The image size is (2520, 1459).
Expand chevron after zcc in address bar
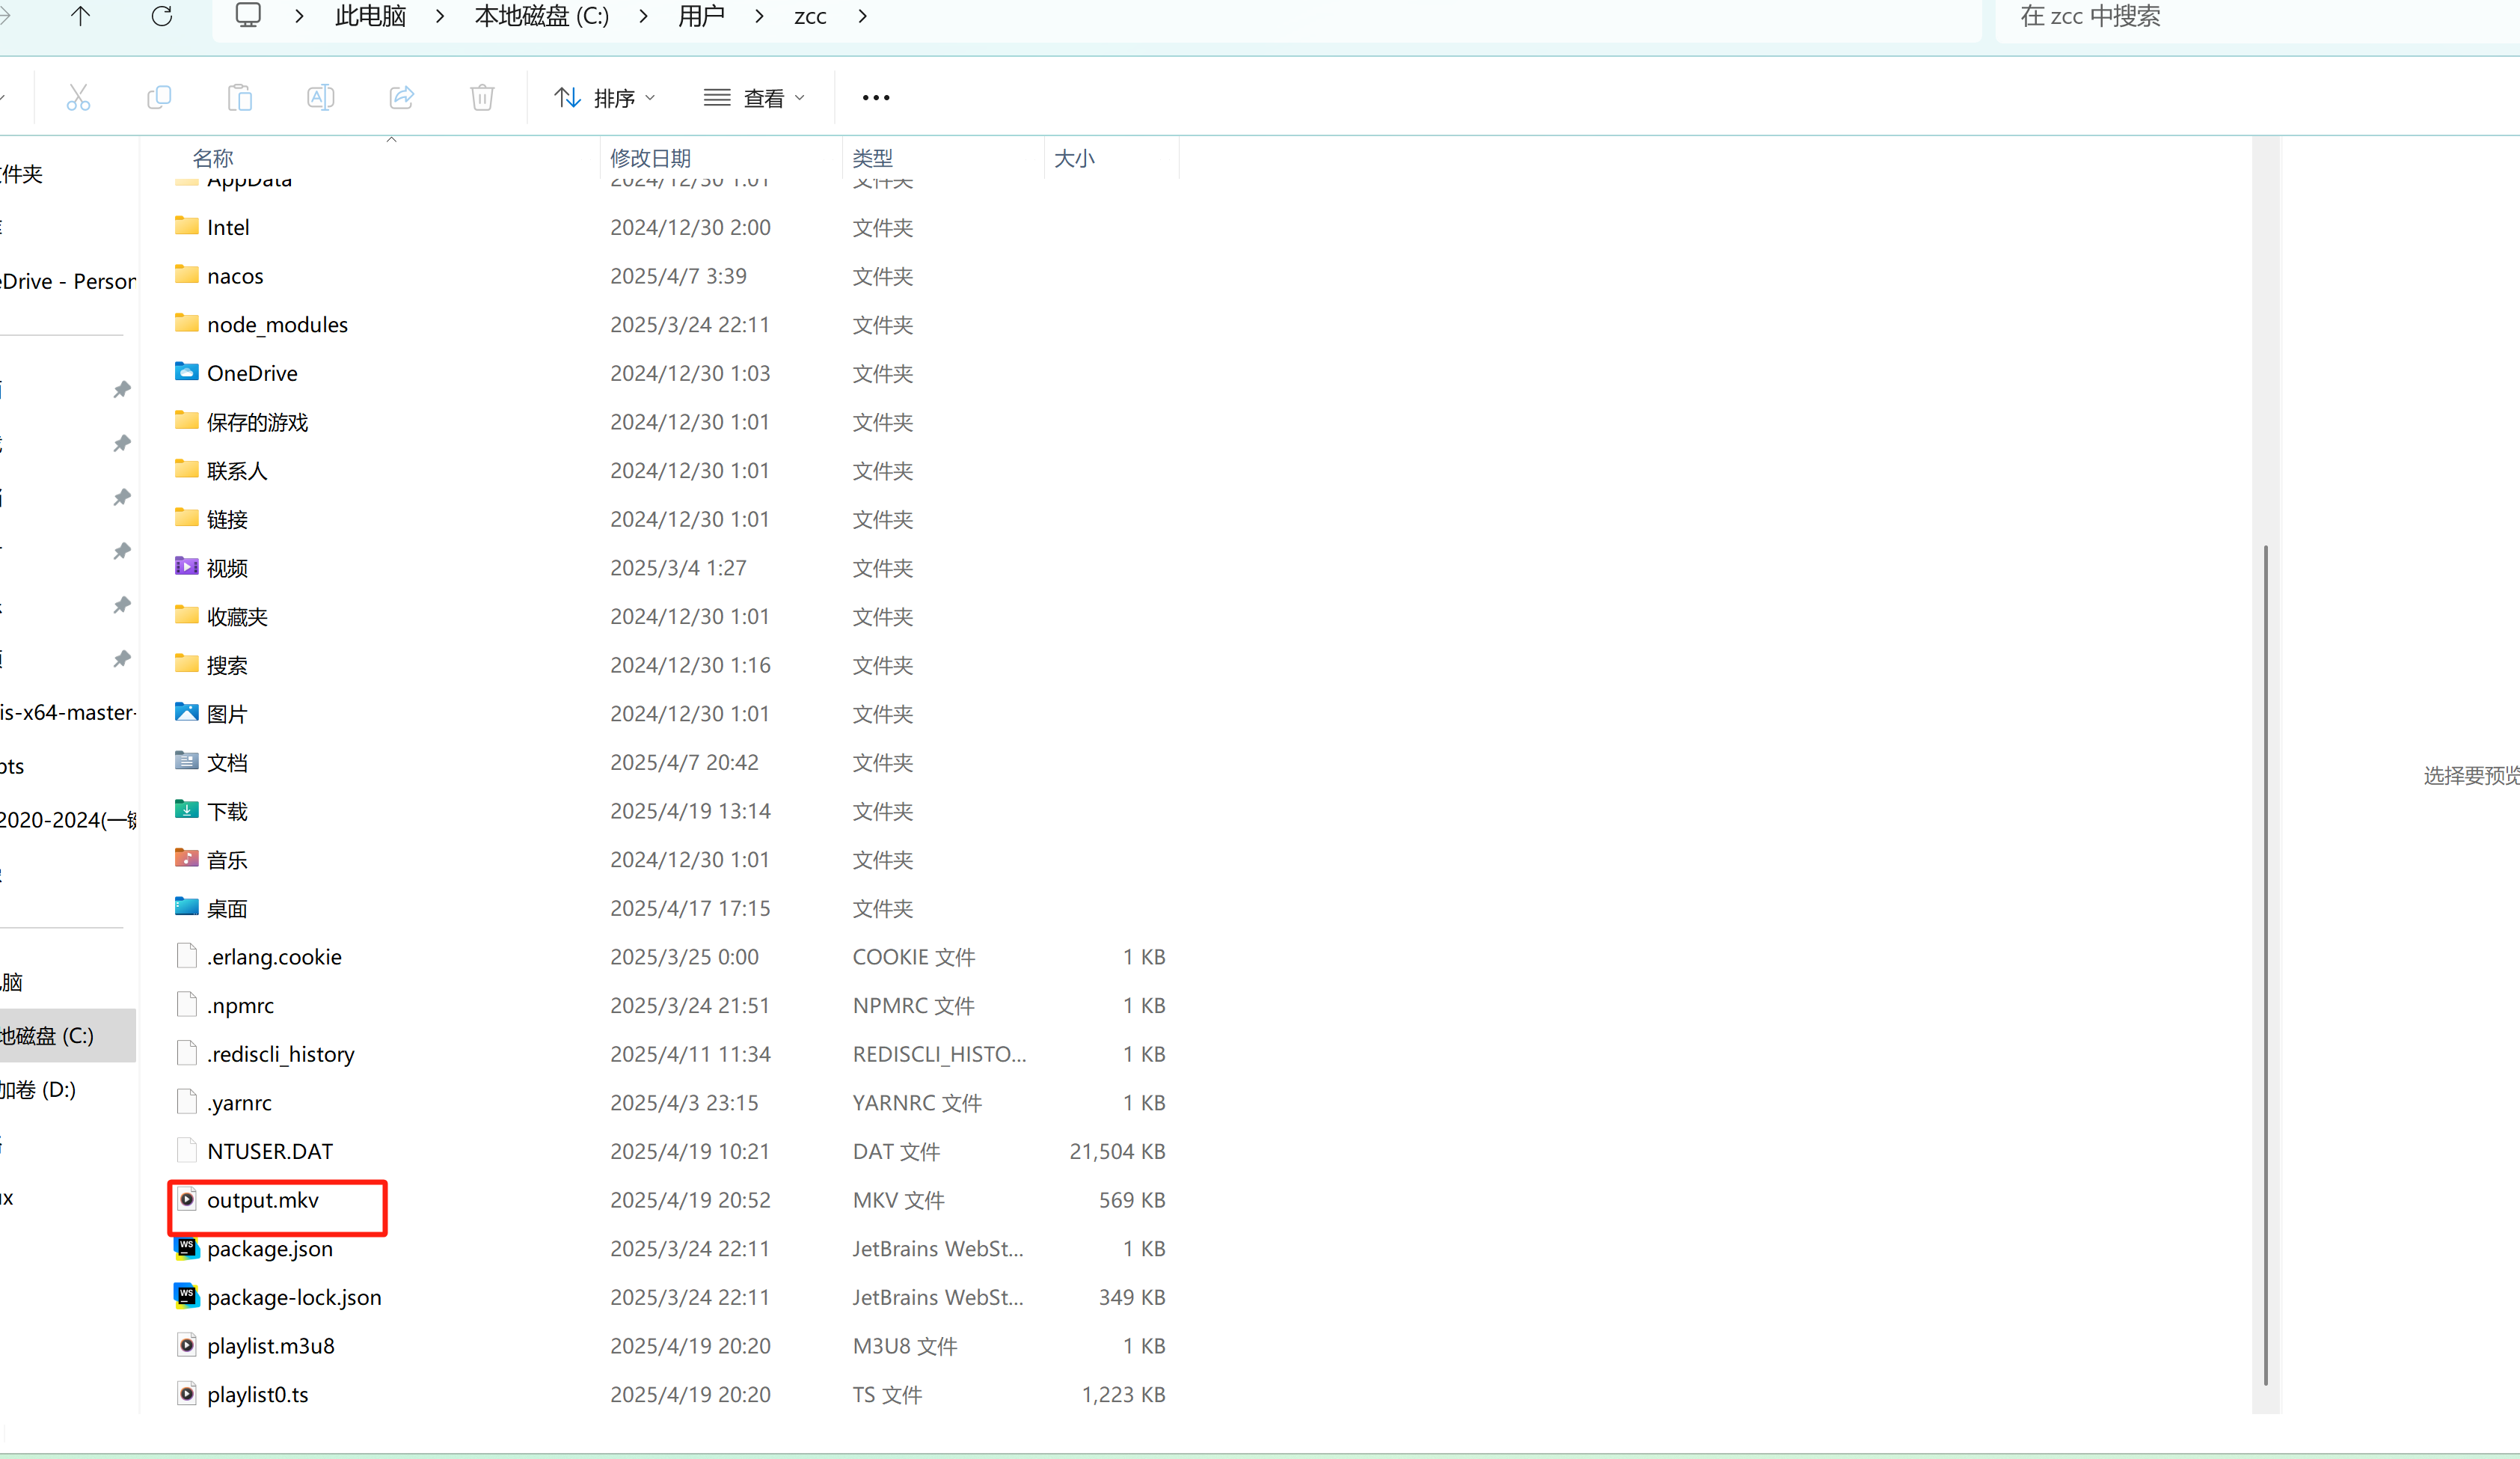tap(863, 17)
